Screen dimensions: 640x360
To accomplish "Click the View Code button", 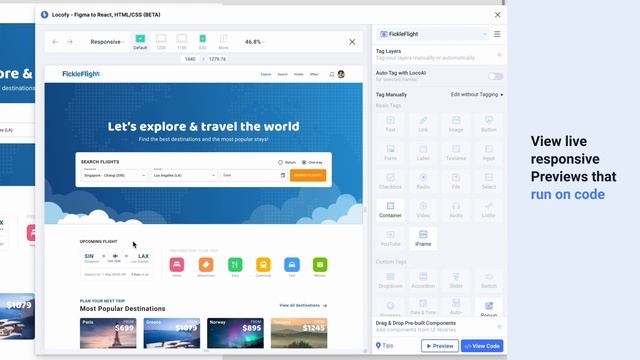I will pyautogui.click(x=482, y=346).
